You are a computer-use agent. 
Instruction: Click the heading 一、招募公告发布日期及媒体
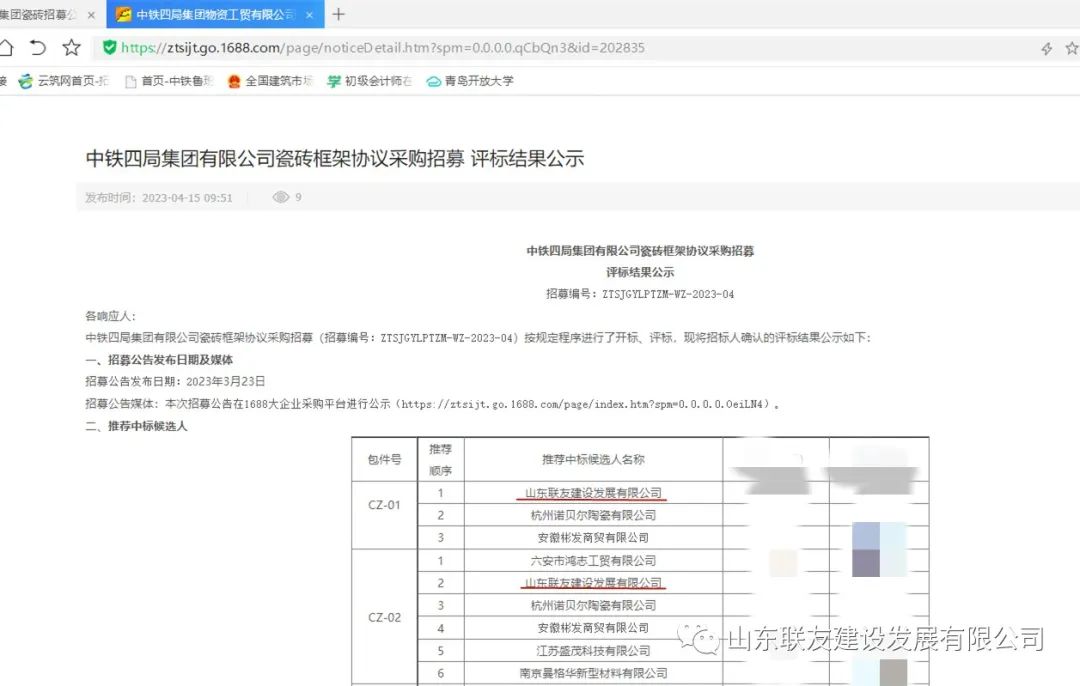coord(159,360)
